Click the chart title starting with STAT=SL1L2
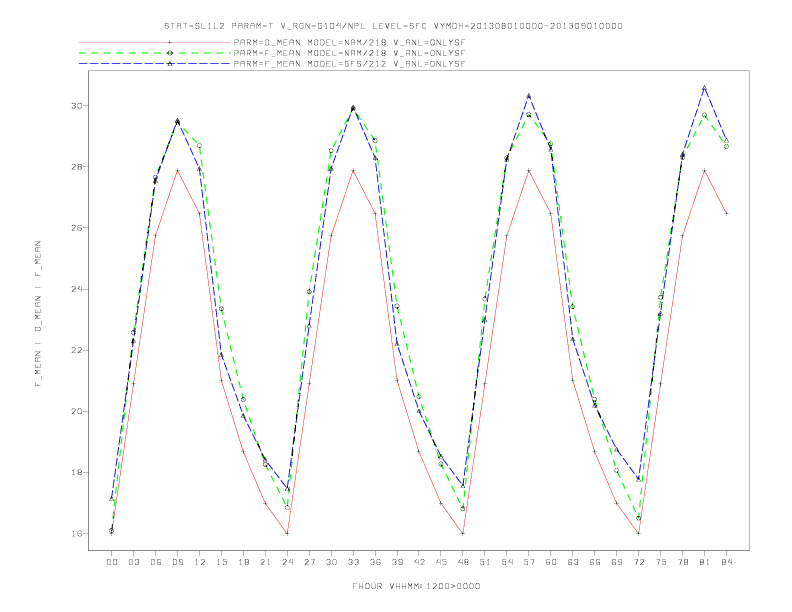 point(393,26)
